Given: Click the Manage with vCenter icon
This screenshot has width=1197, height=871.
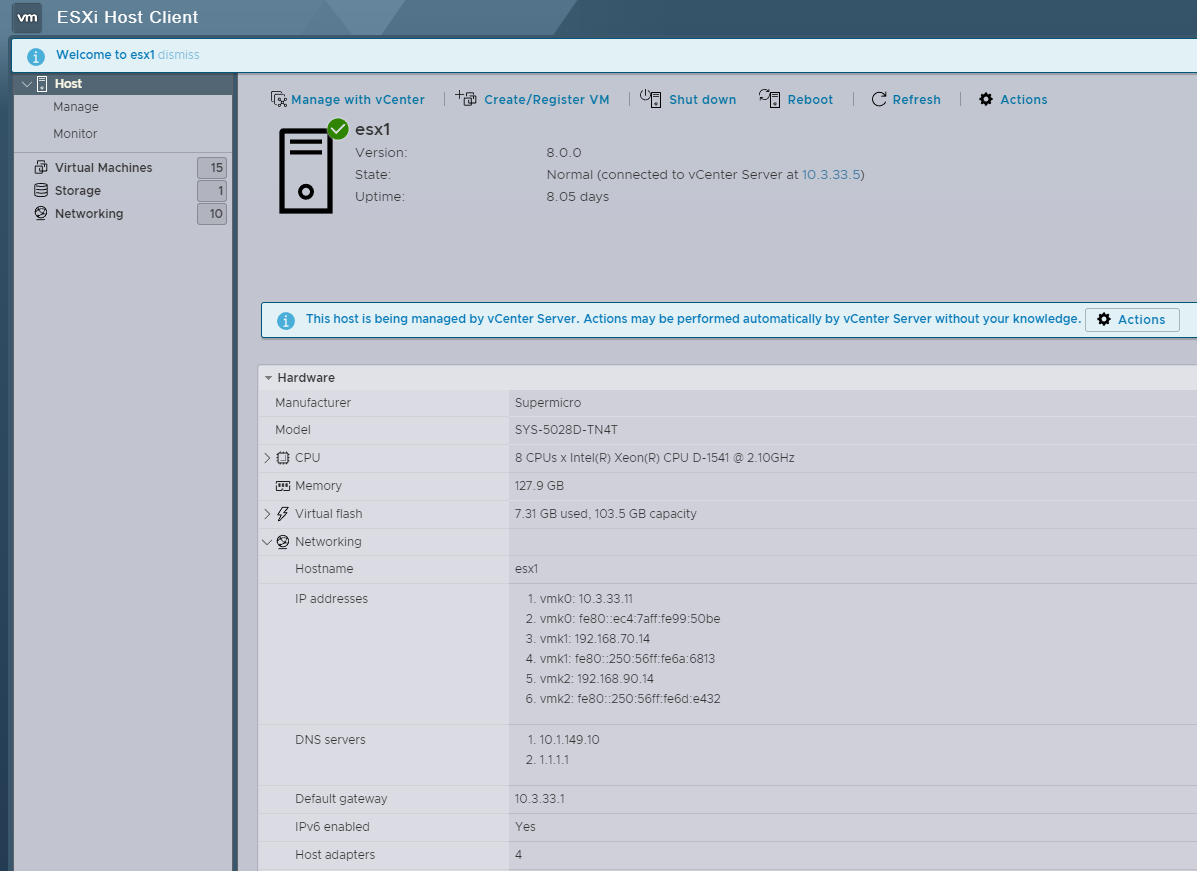Looking at the screenshot, I should (279, 99).
